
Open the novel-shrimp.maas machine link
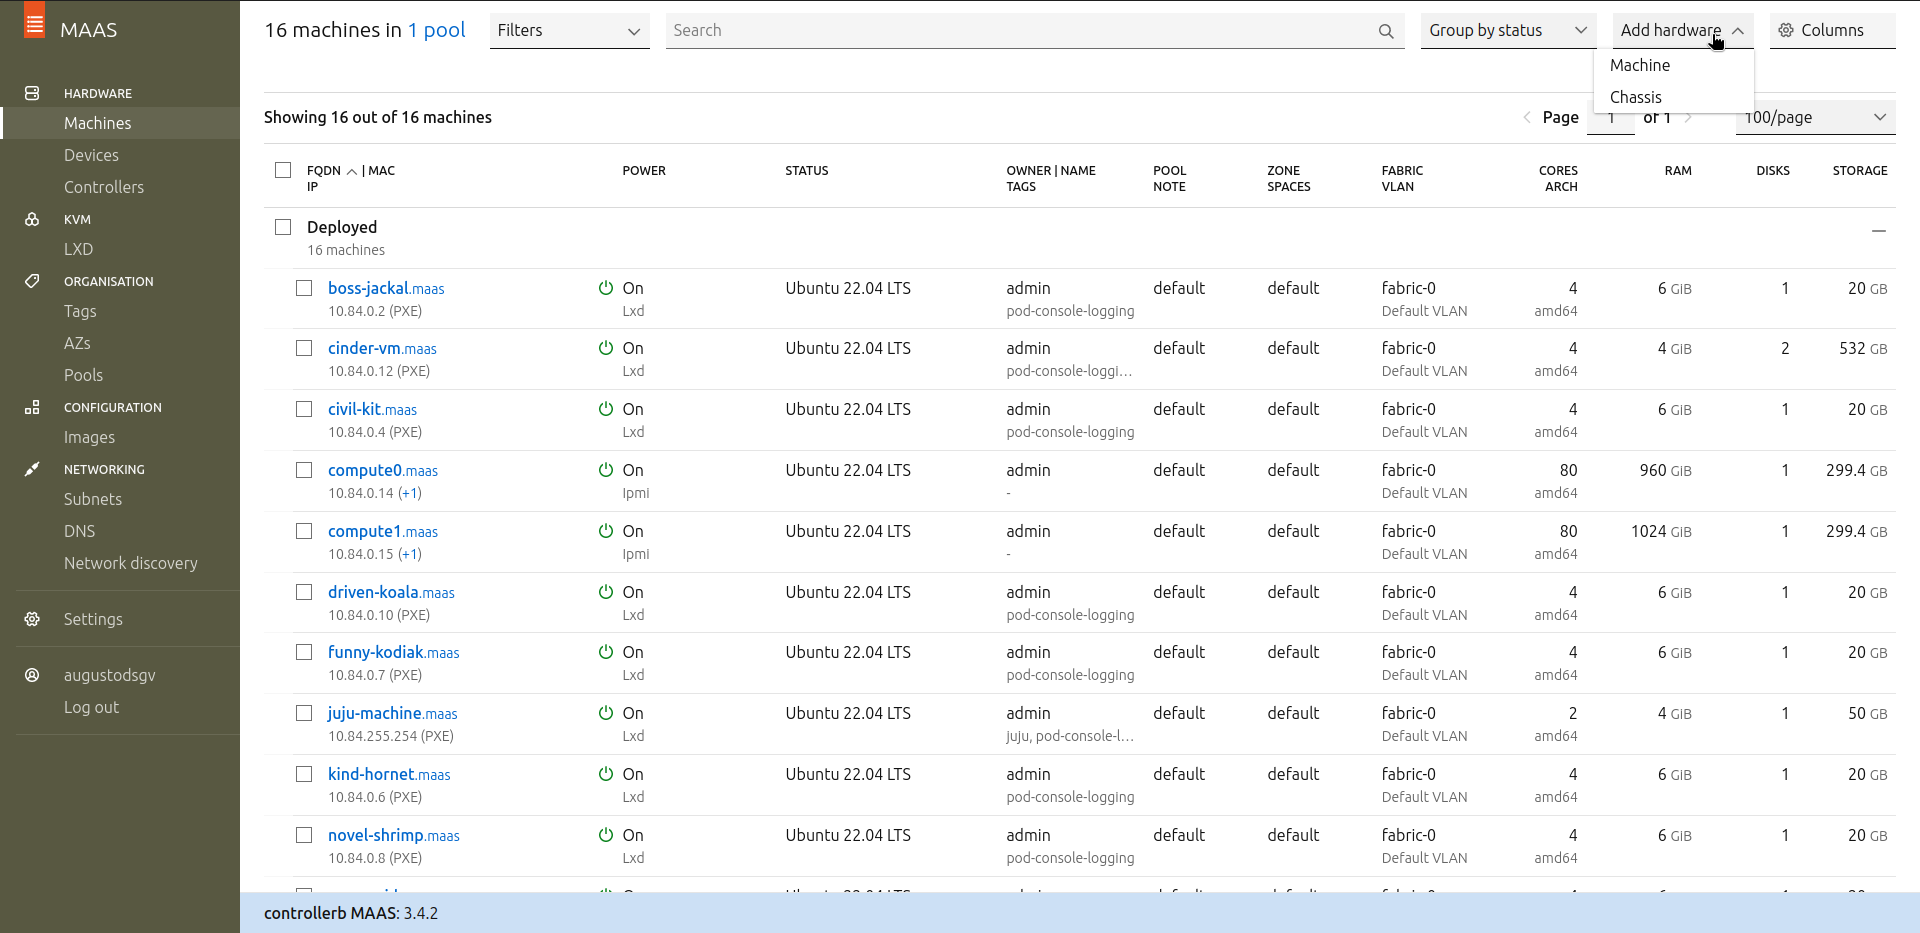click(394, 835)
